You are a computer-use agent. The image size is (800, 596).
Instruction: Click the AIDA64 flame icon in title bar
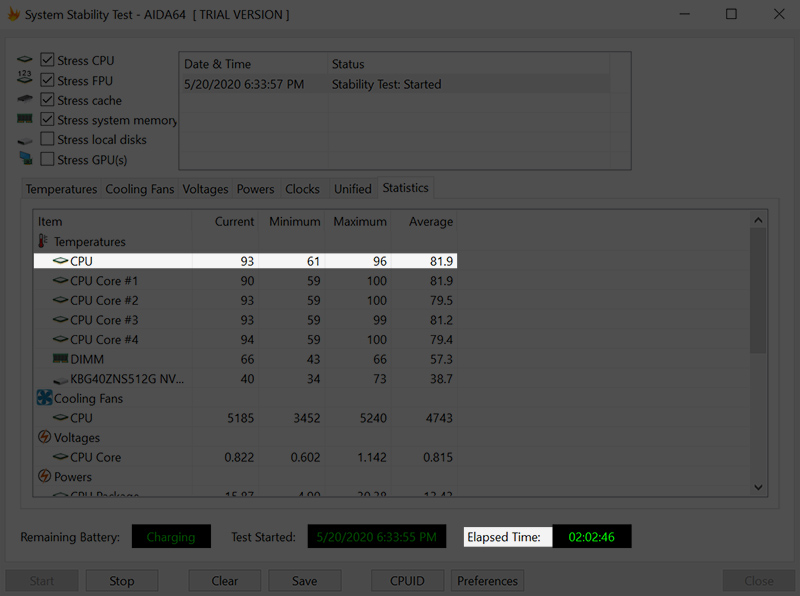(x=14, y=14)
